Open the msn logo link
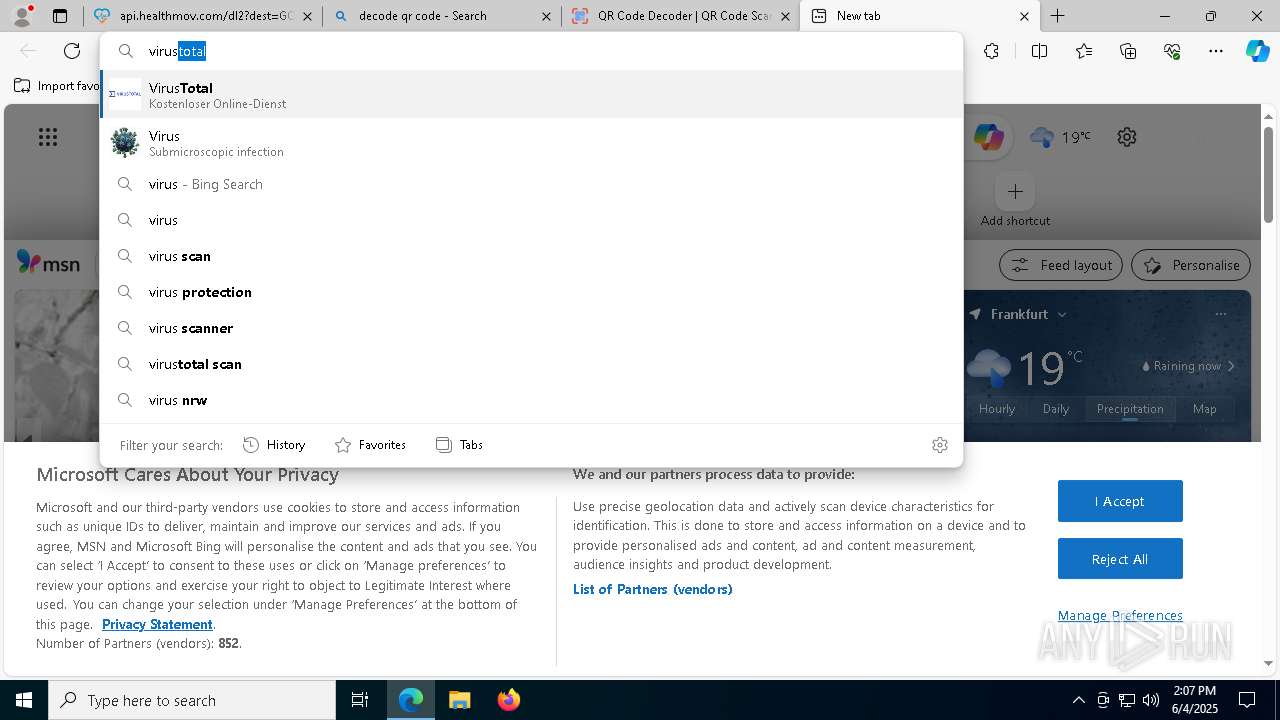The height and width of the screenshot is (720, 1280). (48, 263)
